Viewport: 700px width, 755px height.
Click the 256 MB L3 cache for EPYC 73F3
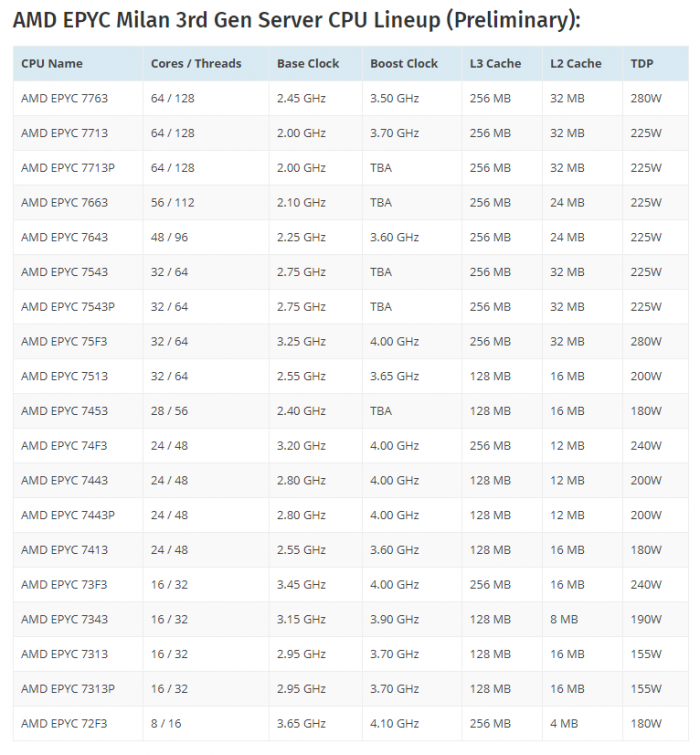click(490, 585)
